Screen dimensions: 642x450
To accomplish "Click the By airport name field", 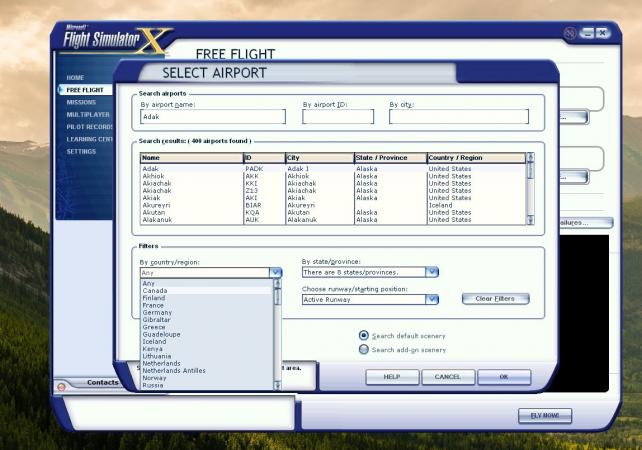I will pos(213,117).
